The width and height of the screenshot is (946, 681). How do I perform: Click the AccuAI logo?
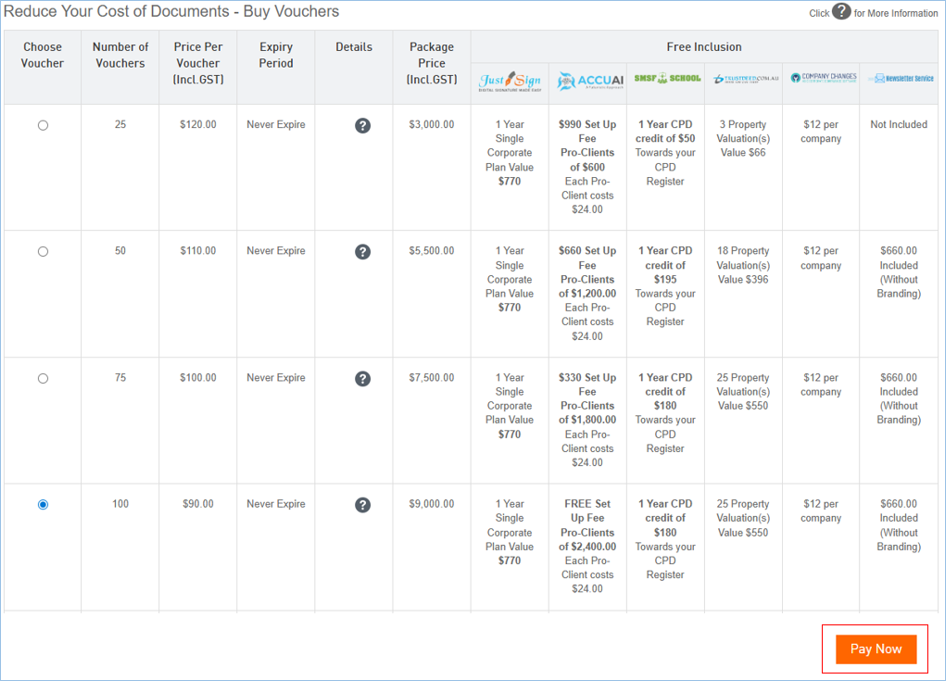pos(587,81)
